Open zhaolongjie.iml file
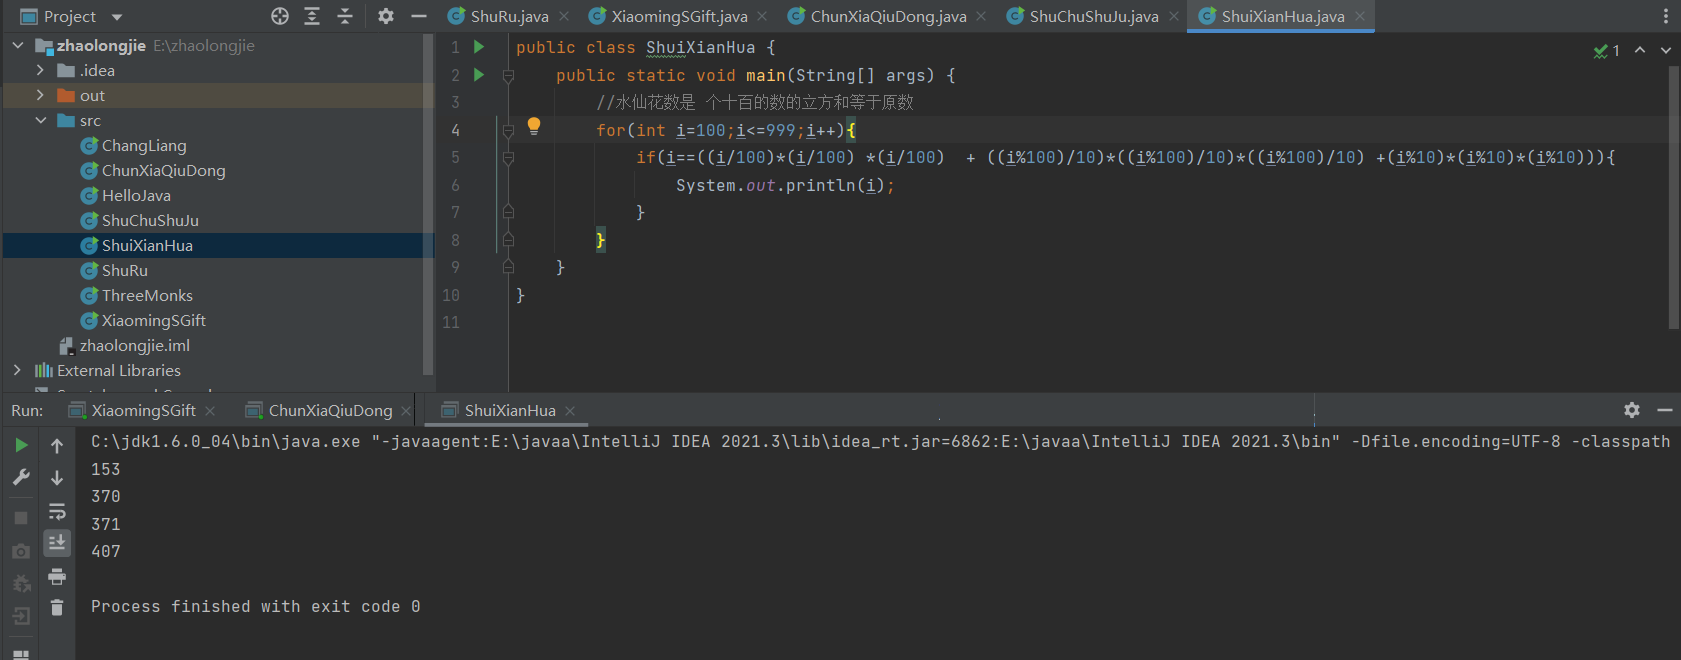The height and width of the screenshot is (660, 1681). 135,345
